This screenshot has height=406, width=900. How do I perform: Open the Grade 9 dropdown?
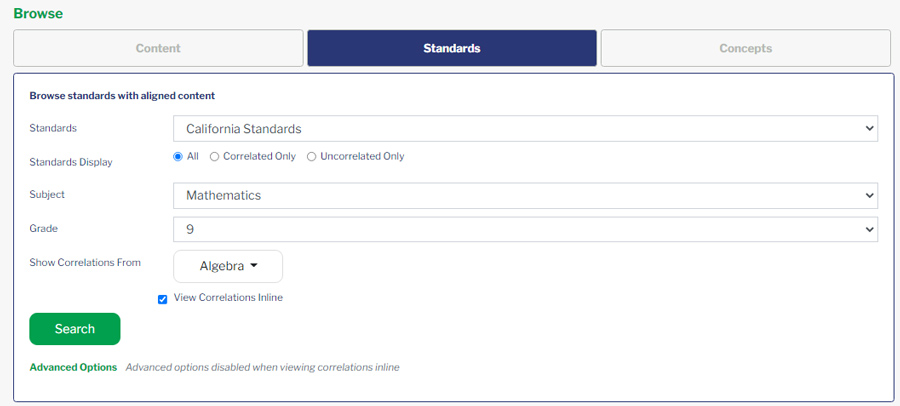(x=525, y=229)
